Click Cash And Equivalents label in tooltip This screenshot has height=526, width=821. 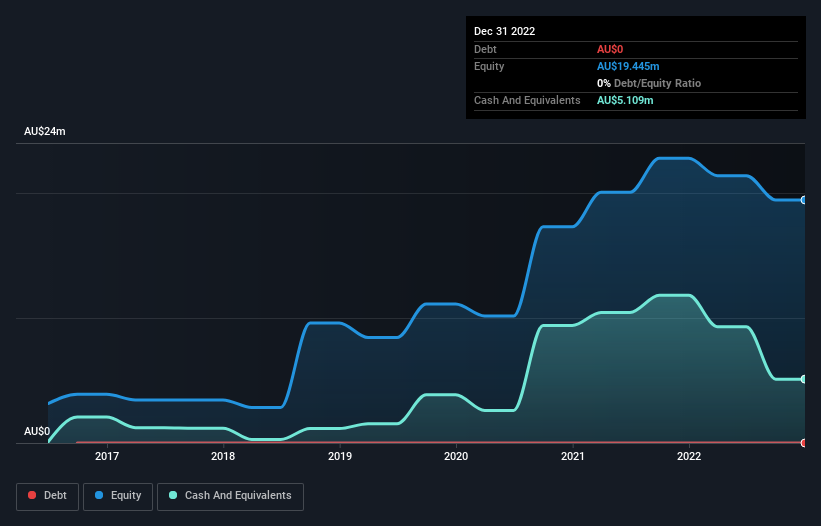click(527, 100)
